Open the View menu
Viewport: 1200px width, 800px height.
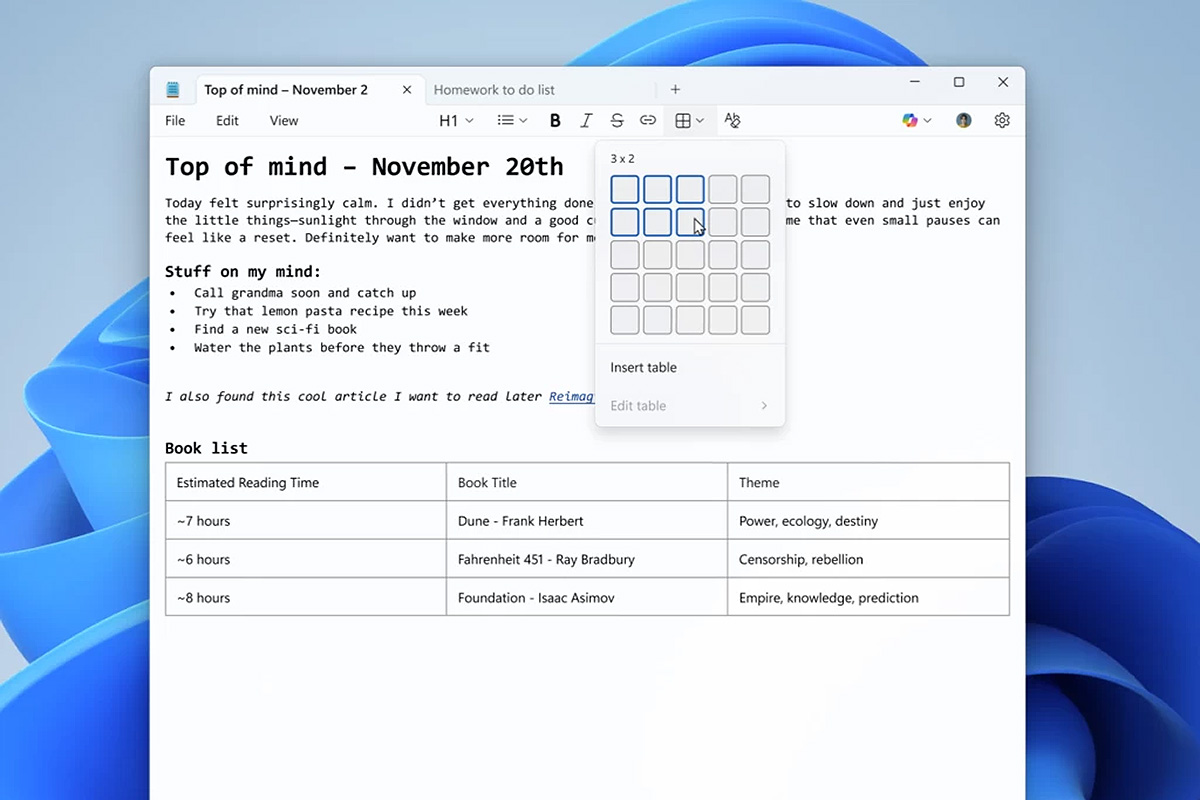pyautogui.click(x=284, y=121)
